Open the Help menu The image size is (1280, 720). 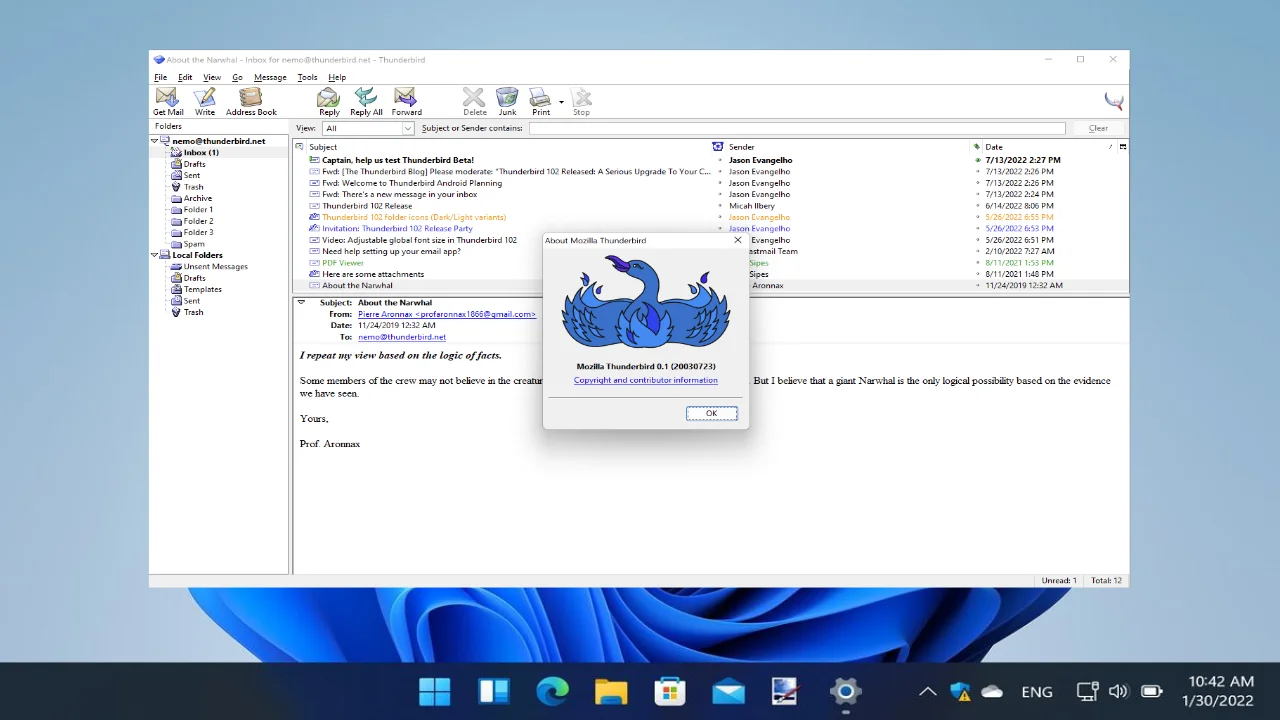coord(337,77)
